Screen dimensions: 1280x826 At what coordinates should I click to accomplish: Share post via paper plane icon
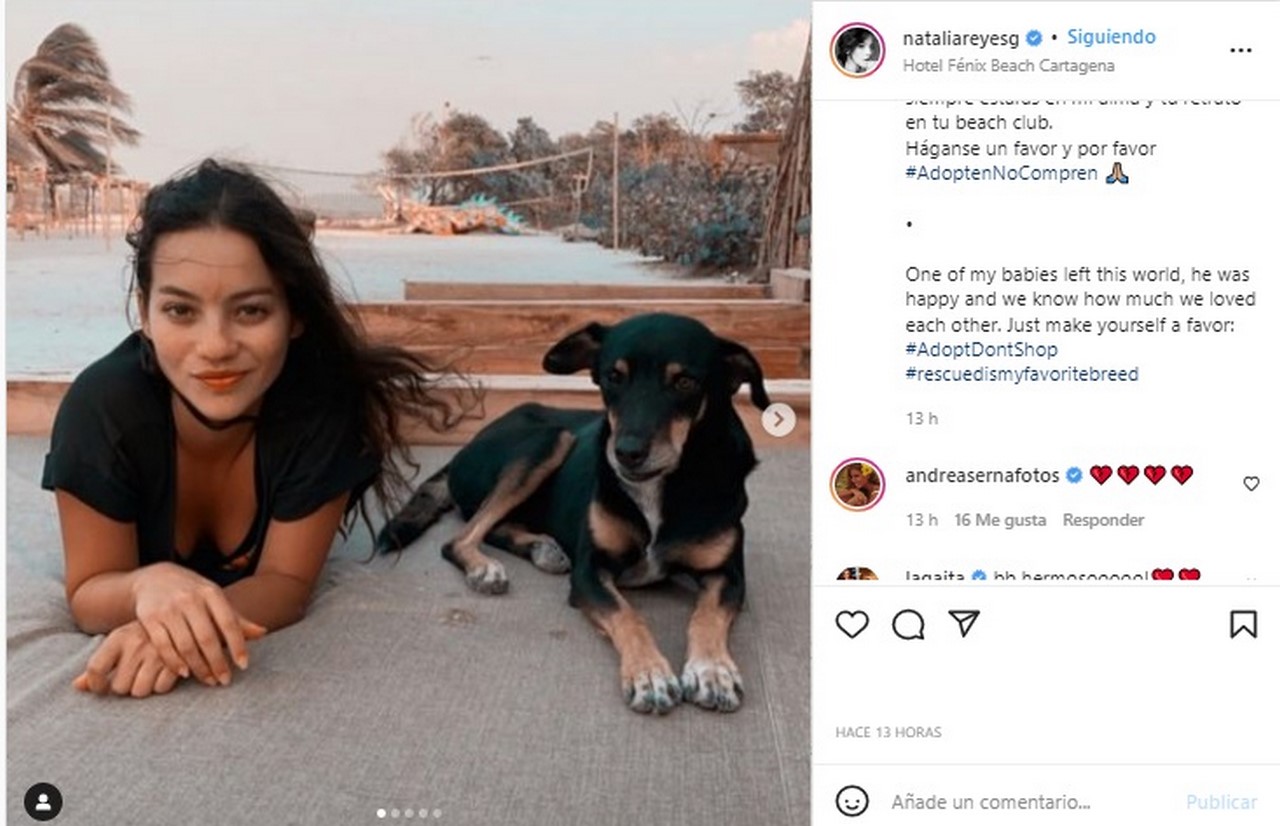pyautogui.click(x=963, y=625)
